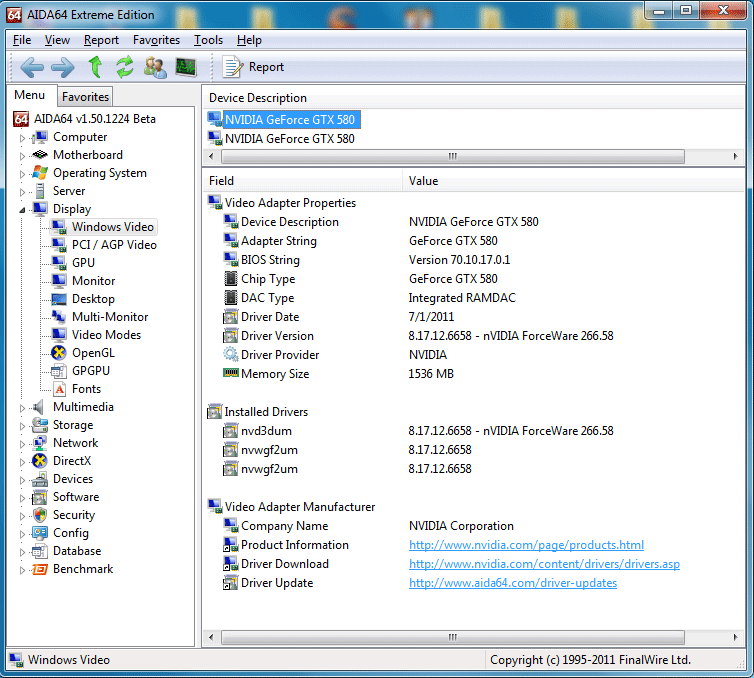The image size is (754, 678).
Task: Select the Motherboard icon in tree
Action: pos(39,155)
